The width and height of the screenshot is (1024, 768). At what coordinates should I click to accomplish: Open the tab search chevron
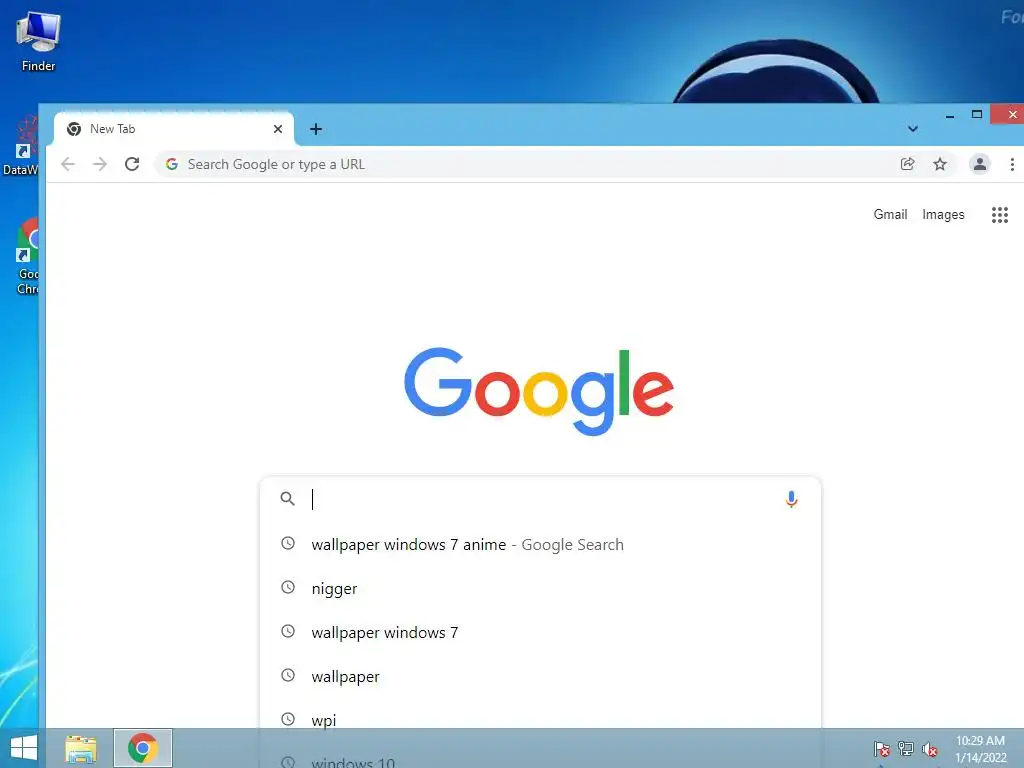[912, 129]
